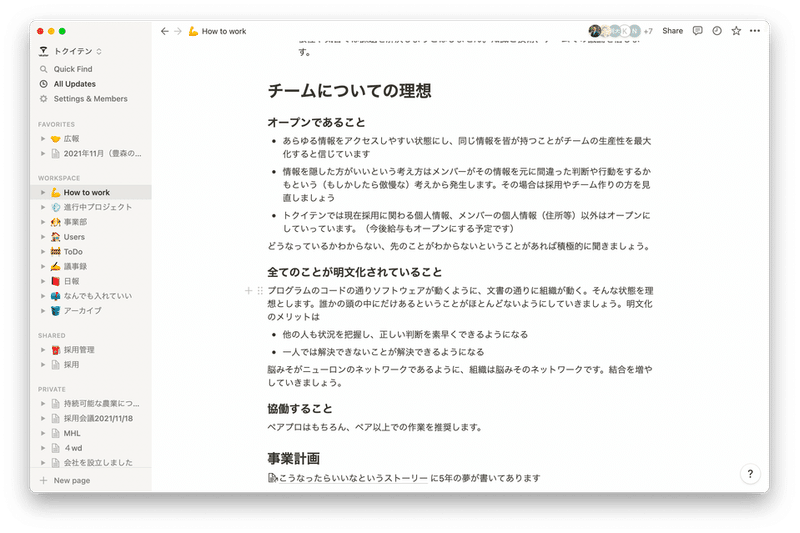The width and height of the screenshot is (800, 533).
Task: Click the red book icon next to 日報
Action: pyautogui.click(x=56, y=281)
